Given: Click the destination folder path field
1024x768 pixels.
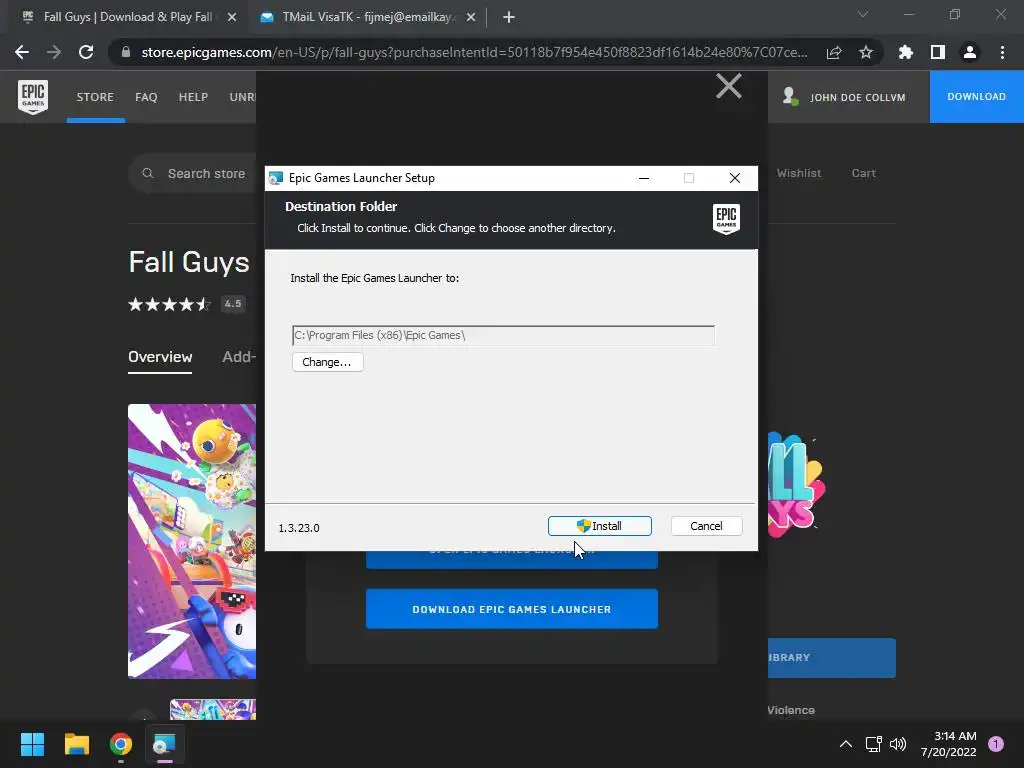Looking at the screenshot, I should [x=503, y=335].
